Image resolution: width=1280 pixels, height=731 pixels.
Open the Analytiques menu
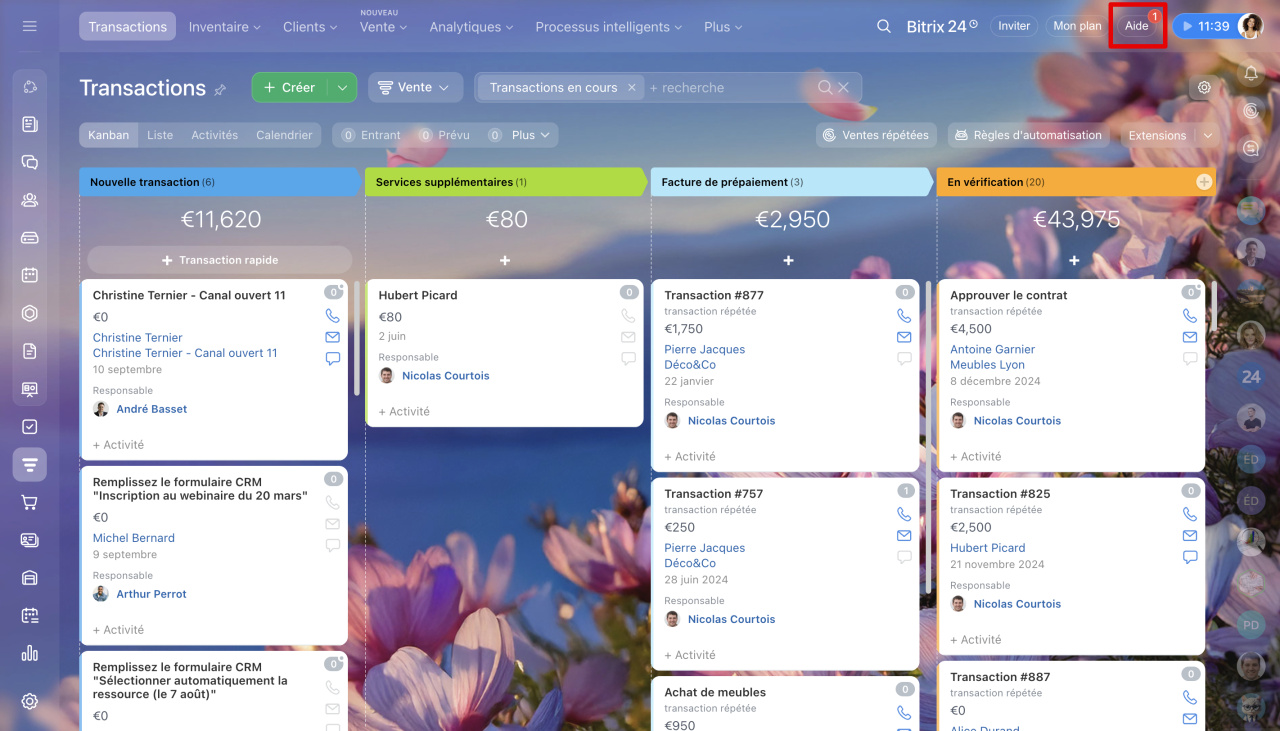point(470,27)
